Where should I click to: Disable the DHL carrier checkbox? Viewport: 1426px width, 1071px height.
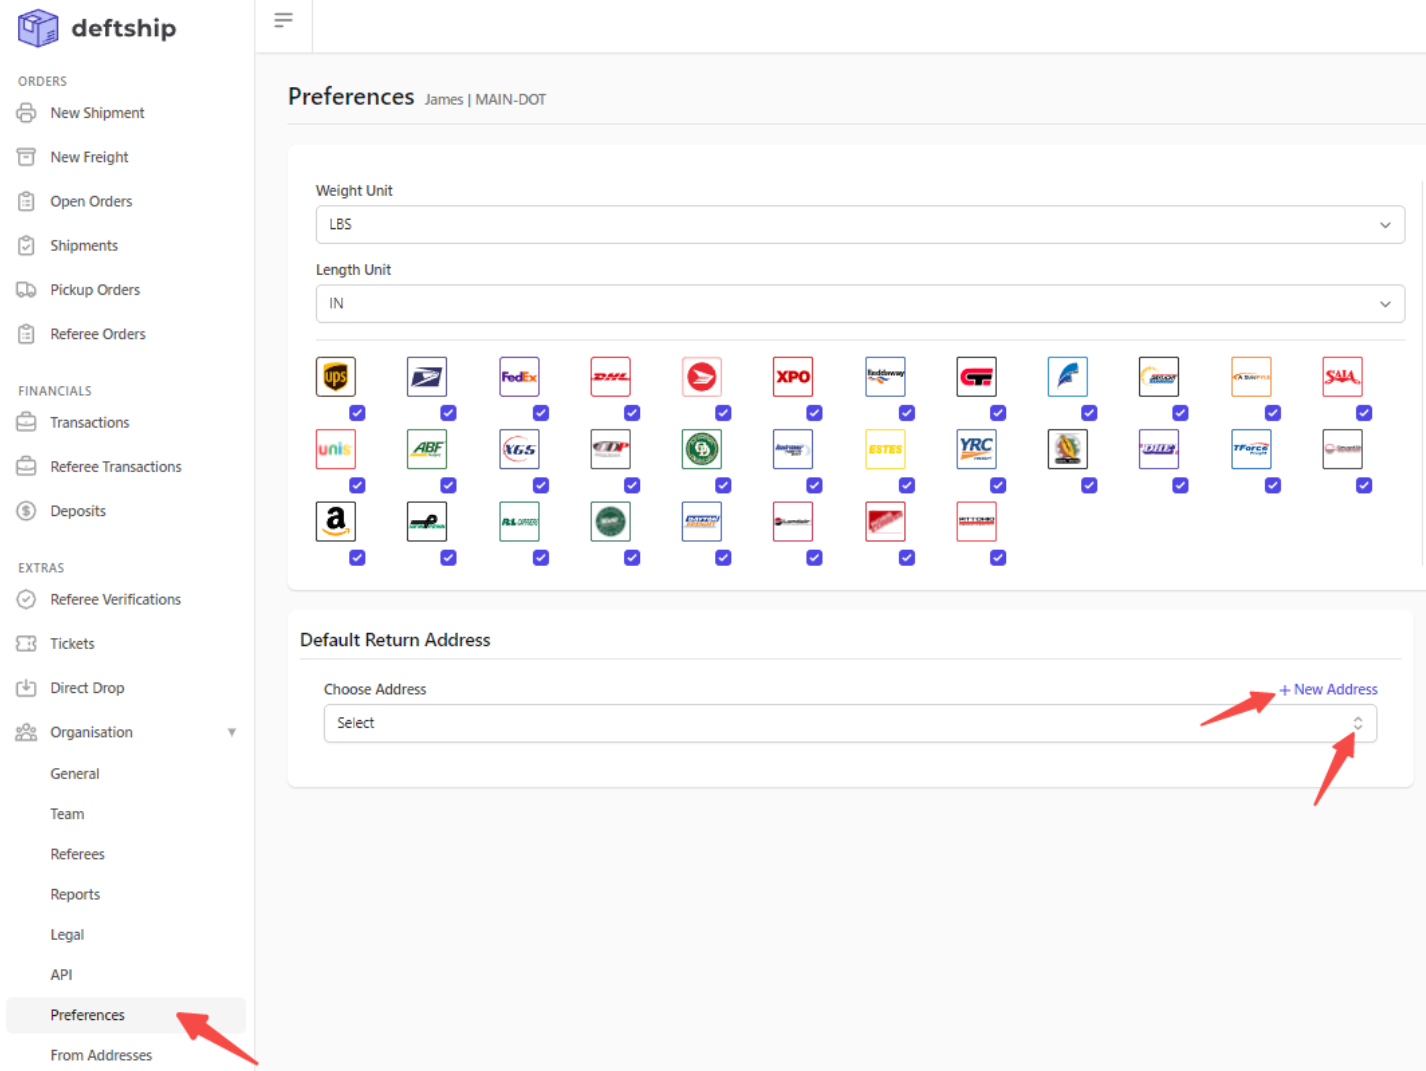pyautogui.click(x=632, y=413)
